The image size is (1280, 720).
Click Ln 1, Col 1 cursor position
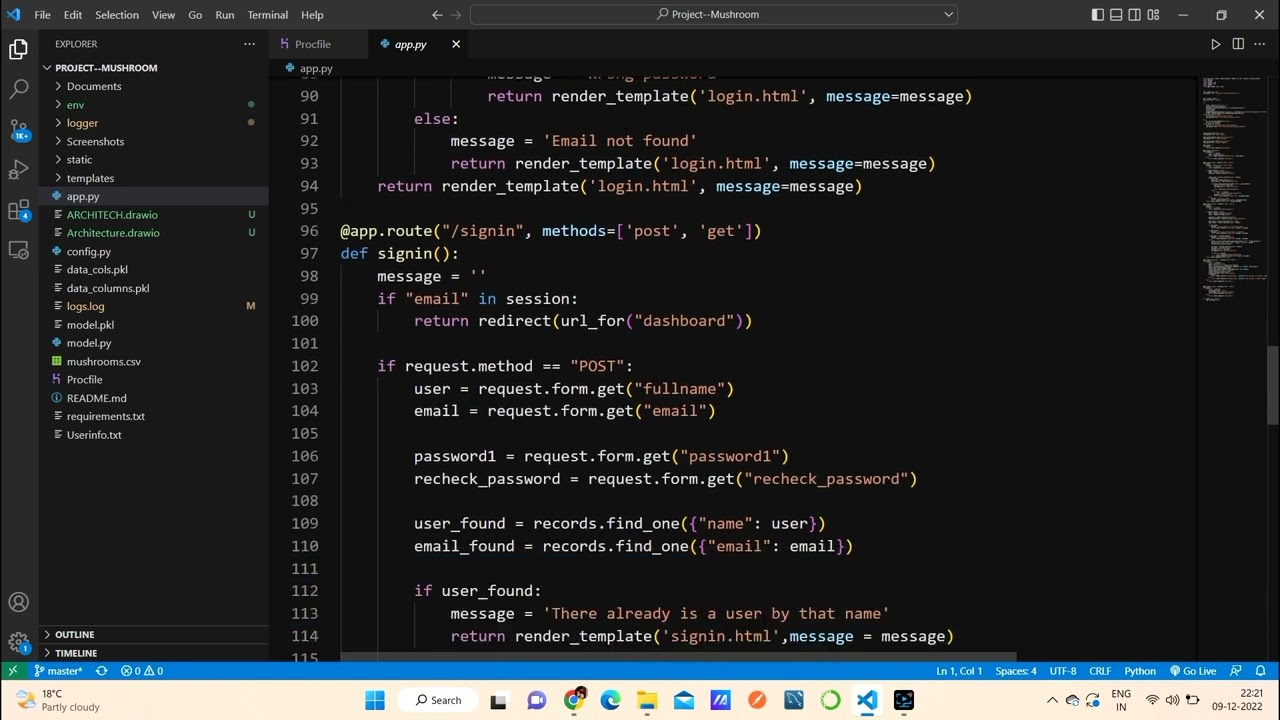(x=959, y=671)
